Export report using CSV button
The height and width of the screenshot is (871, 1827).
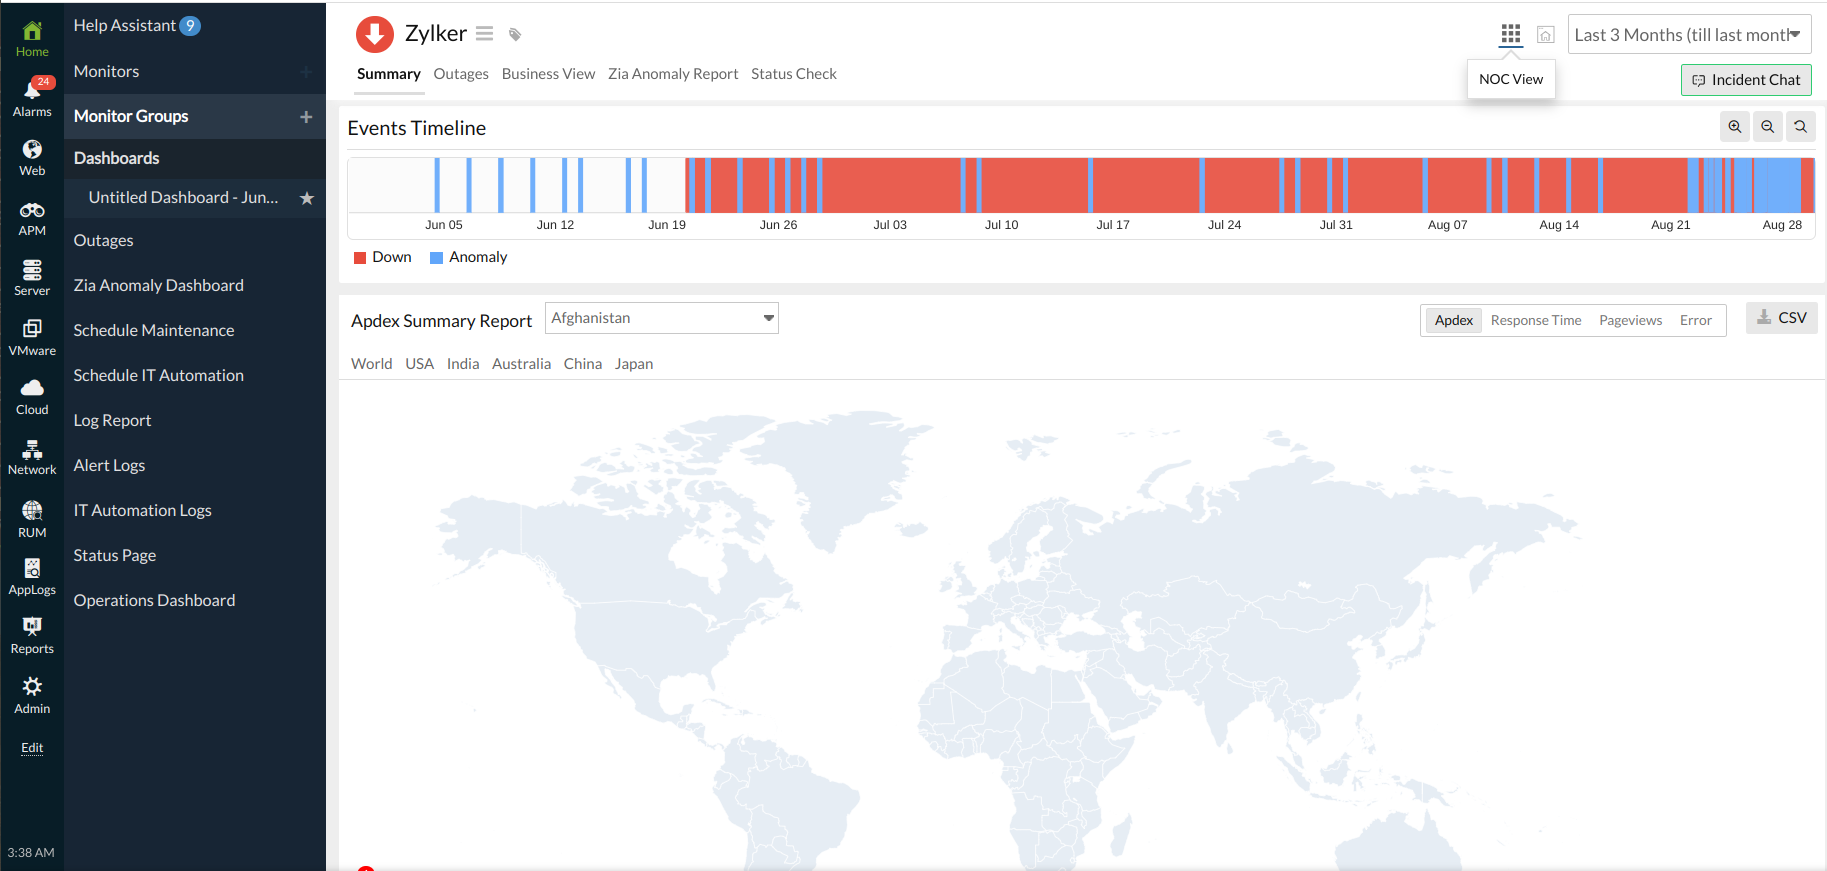pyautogui.click(x=1781, y=318)
